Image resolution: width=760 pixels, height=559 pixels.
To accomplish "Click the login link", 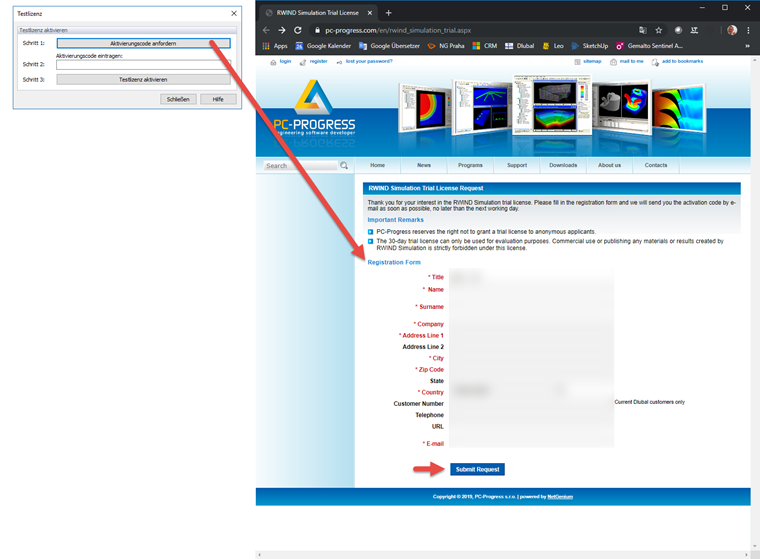I will [x=285, y=62].
